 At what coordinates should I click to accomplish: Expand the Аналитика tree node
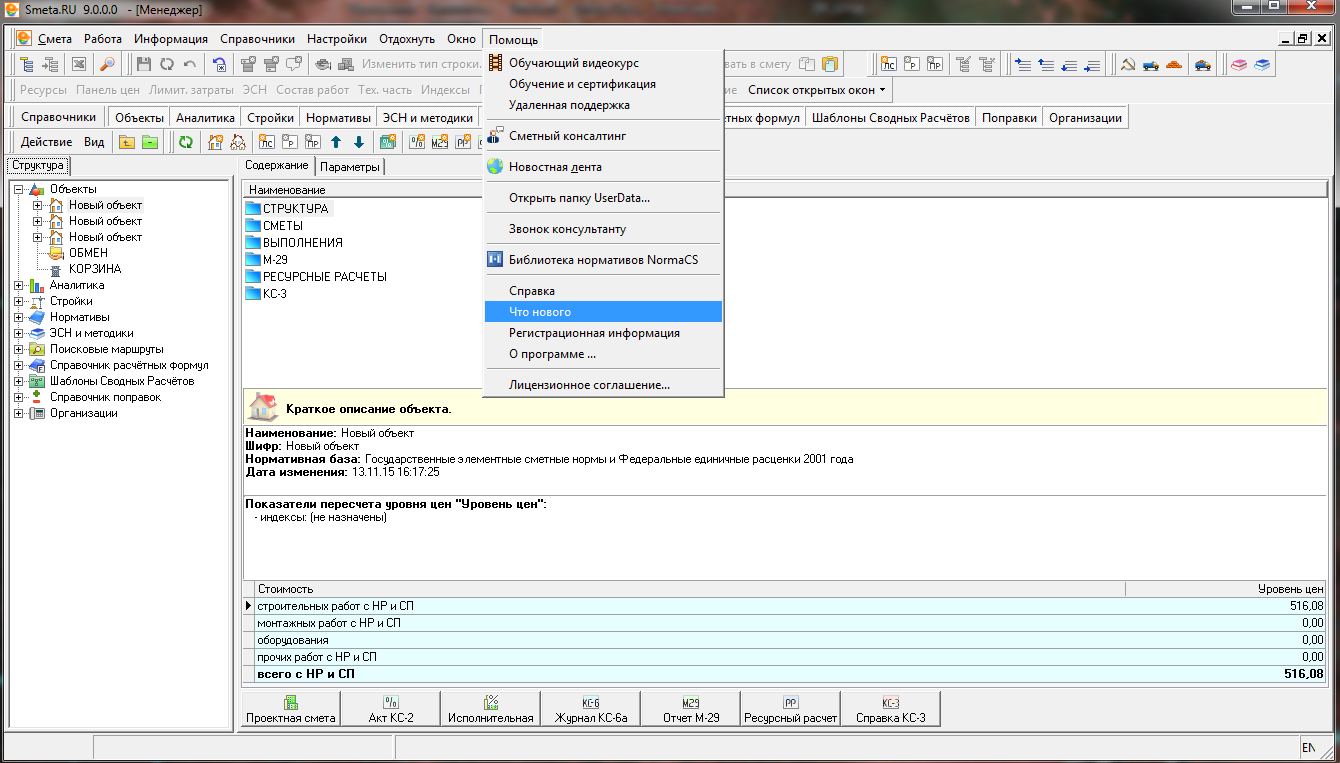click(18, 285)
